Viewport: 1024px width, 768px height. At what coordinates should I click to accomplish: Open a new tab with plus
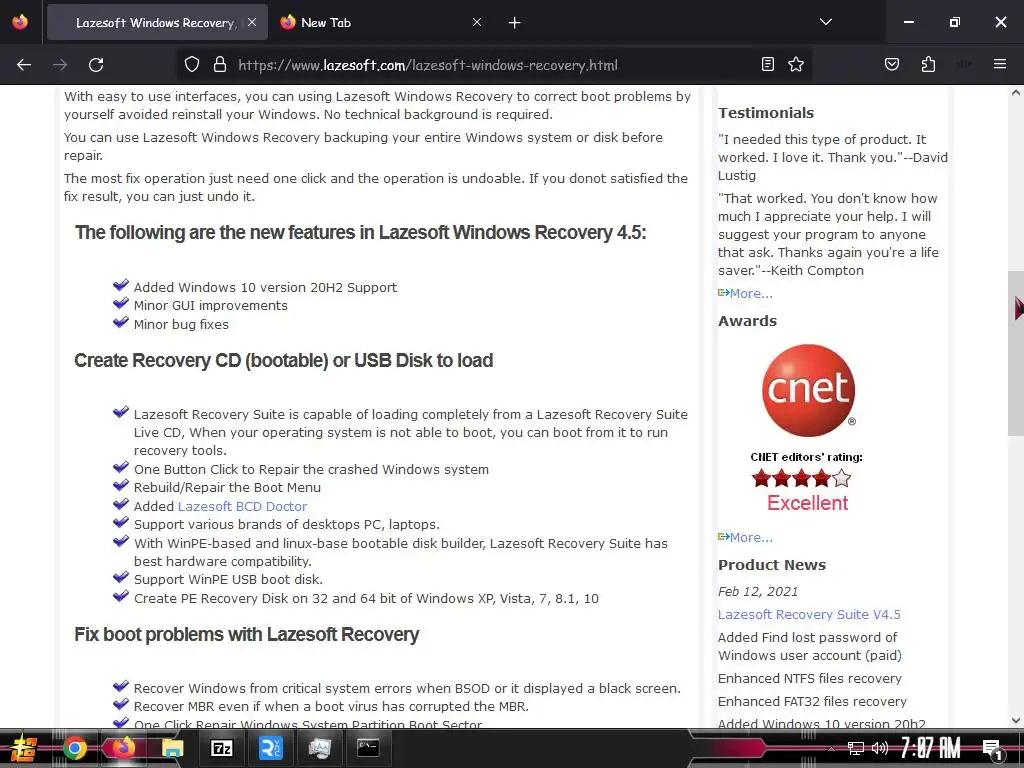click(x=515, y=23)
